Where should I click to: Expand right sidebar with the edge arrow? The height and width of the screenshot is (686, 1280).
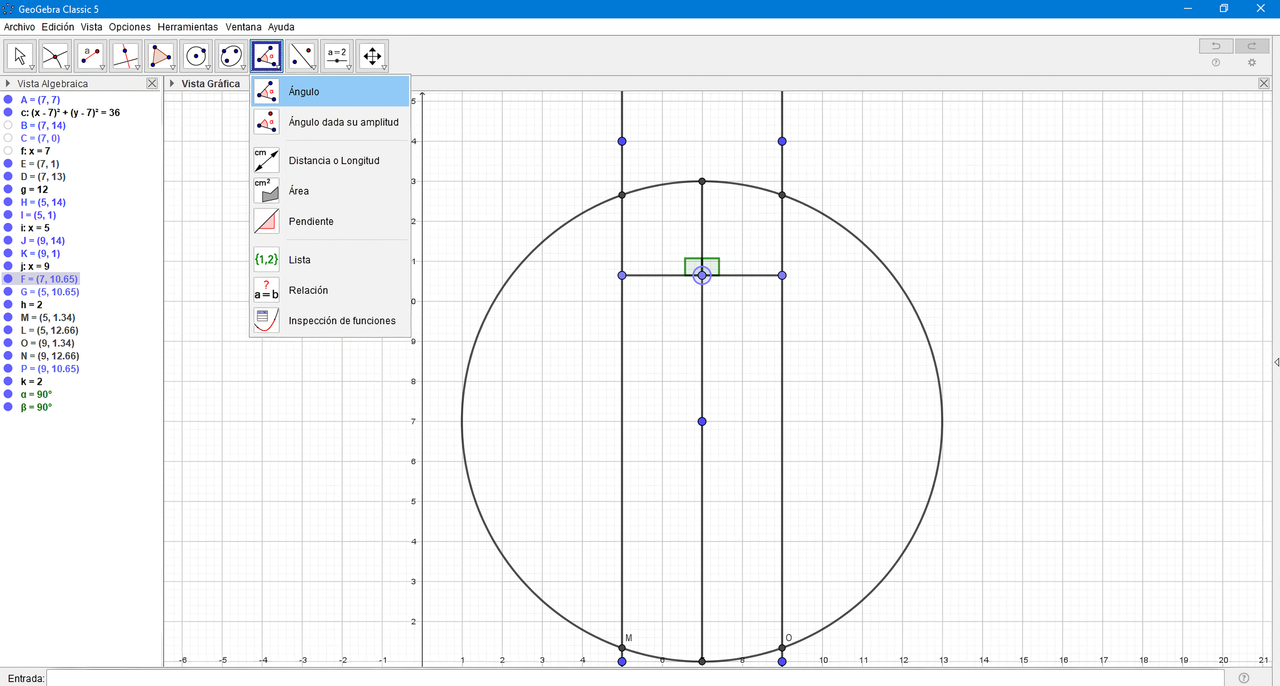click(1276, 362)
